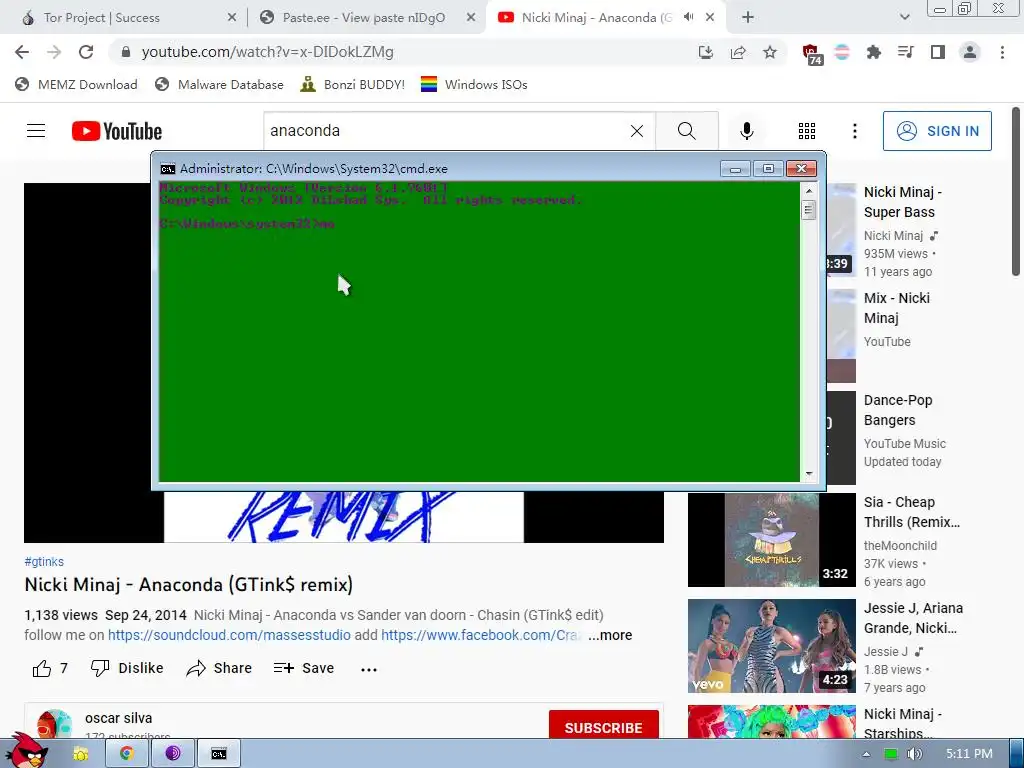Open the 5:11 PM clock
The height and width of the screenshot is (768, 1024).
click(969, 754)
